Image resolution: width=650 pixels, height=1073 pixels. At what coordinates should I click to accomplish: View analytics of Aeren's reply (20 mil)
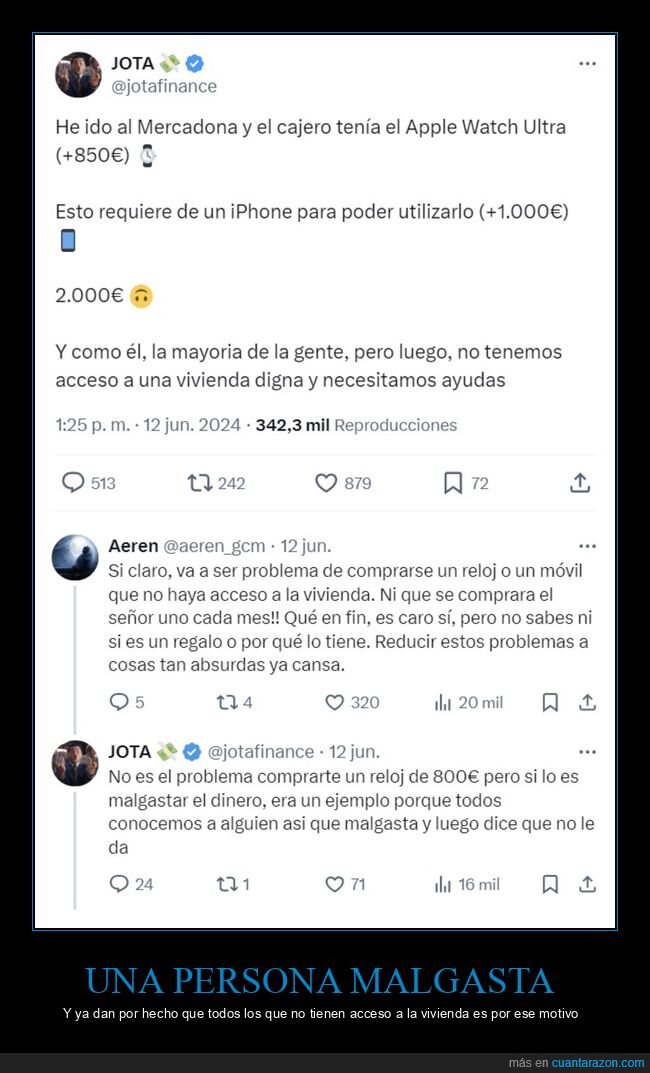click(443, 702)
